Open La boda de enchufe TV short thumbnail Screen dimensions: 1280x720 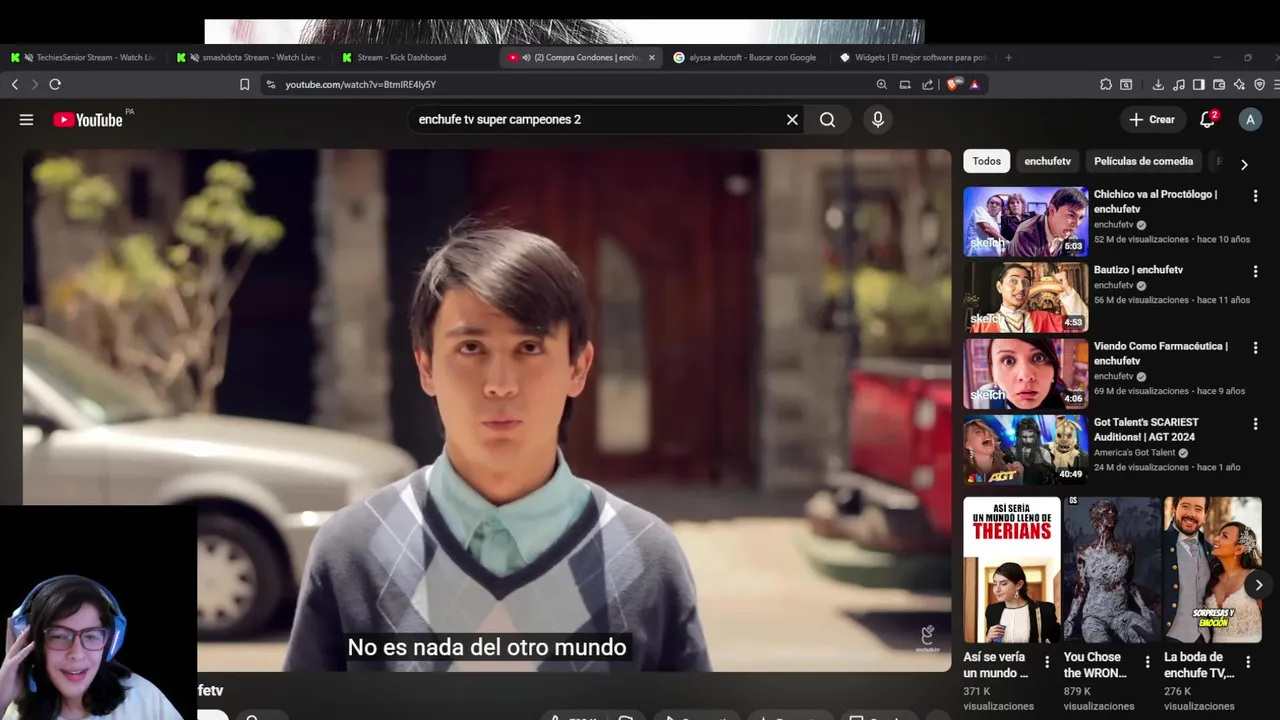pos(1212,570)
